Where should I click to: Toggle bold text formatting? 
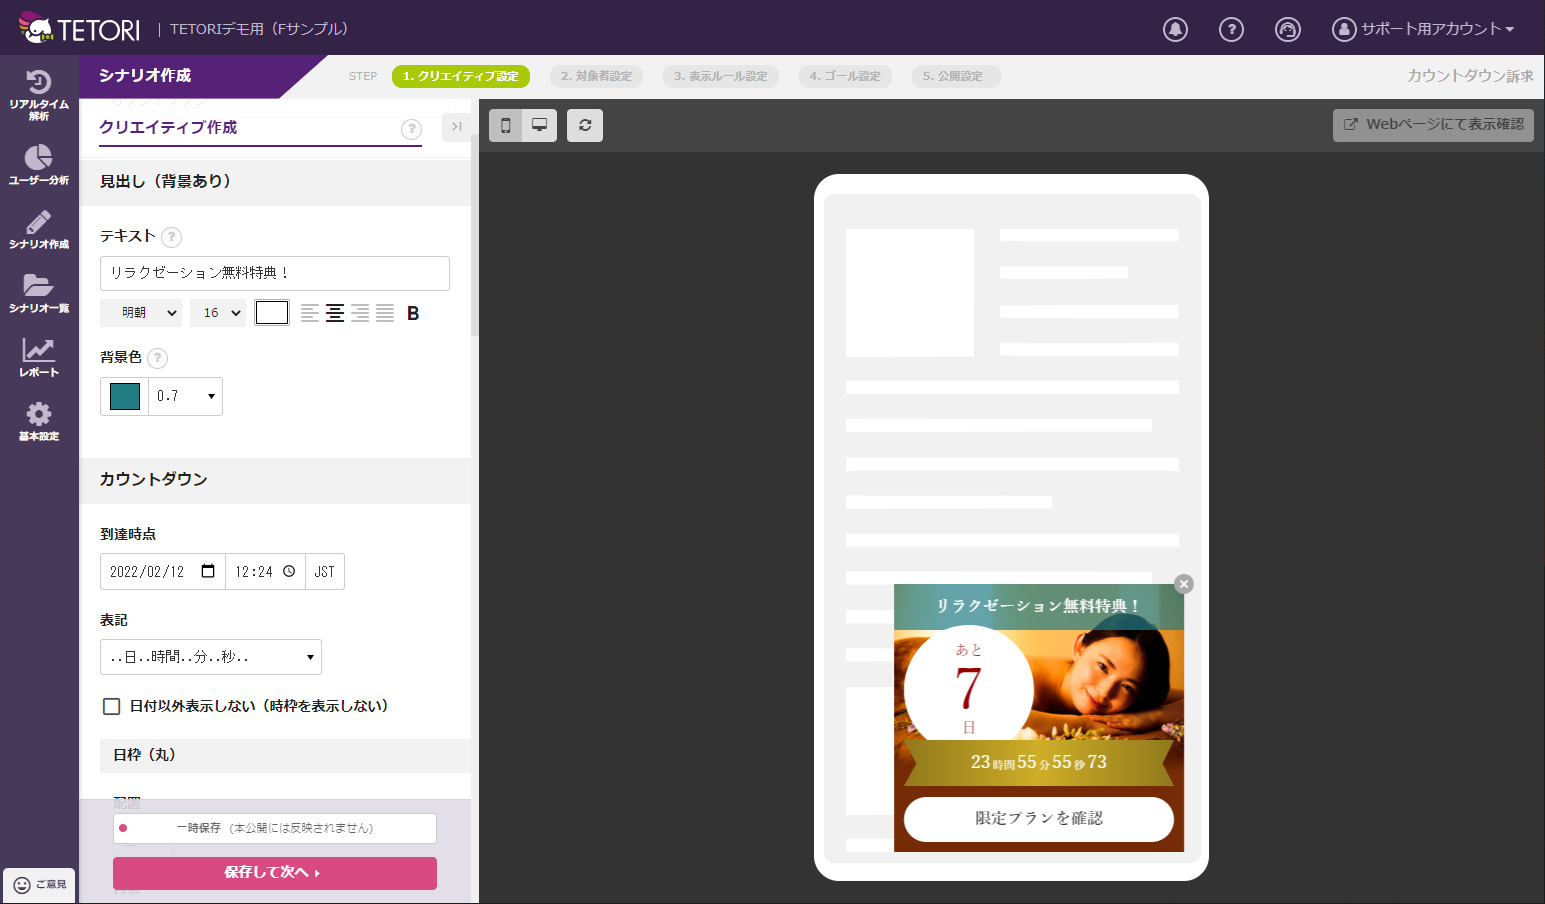pyautogui.click(x=413, y=313)
